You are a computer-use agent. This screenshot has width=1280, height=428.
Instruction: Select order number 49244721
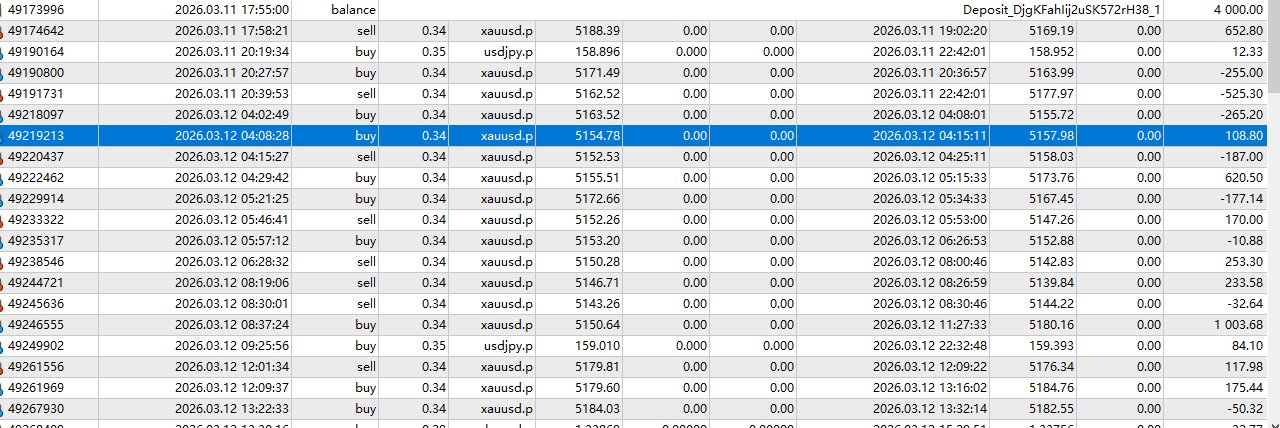click(36, 282)
